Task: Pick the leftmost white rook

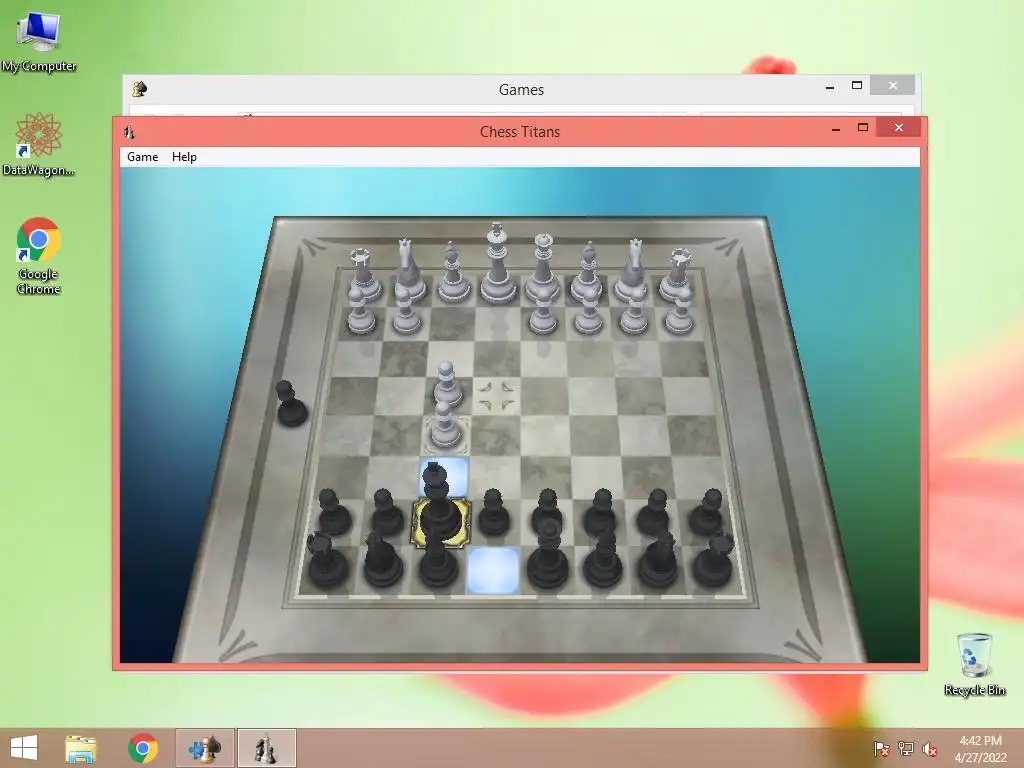Action: tap(363, 276)
